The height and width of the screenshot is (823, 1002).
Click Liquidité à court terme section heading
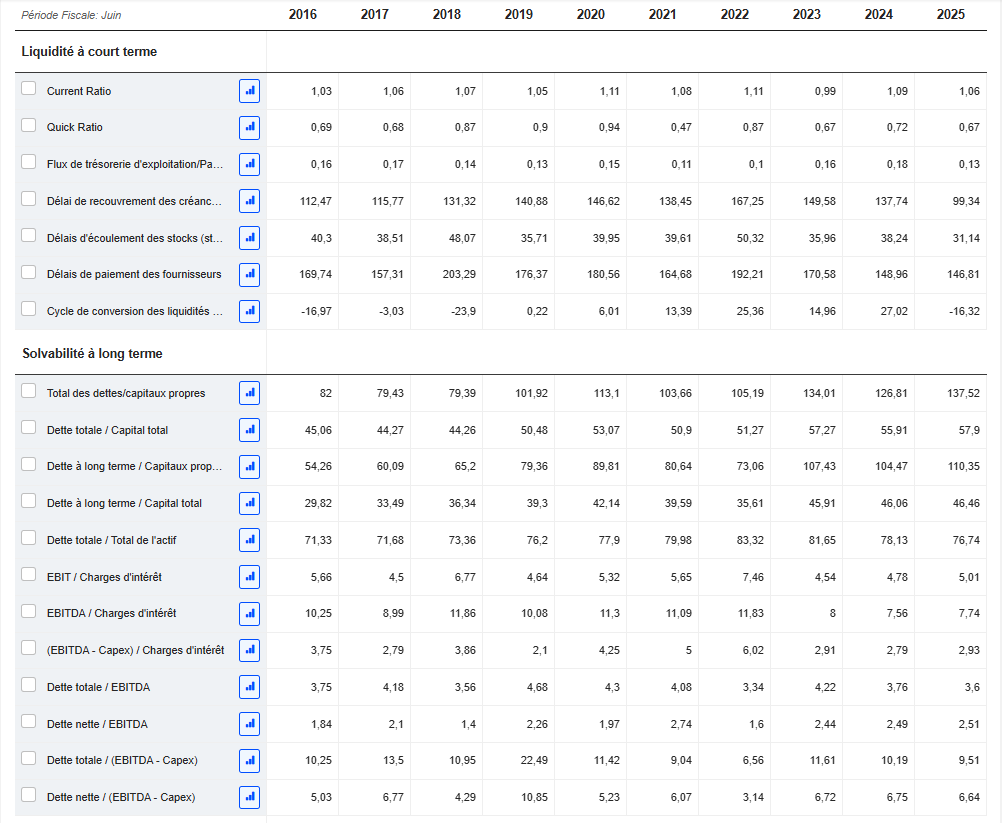point(89,52)
